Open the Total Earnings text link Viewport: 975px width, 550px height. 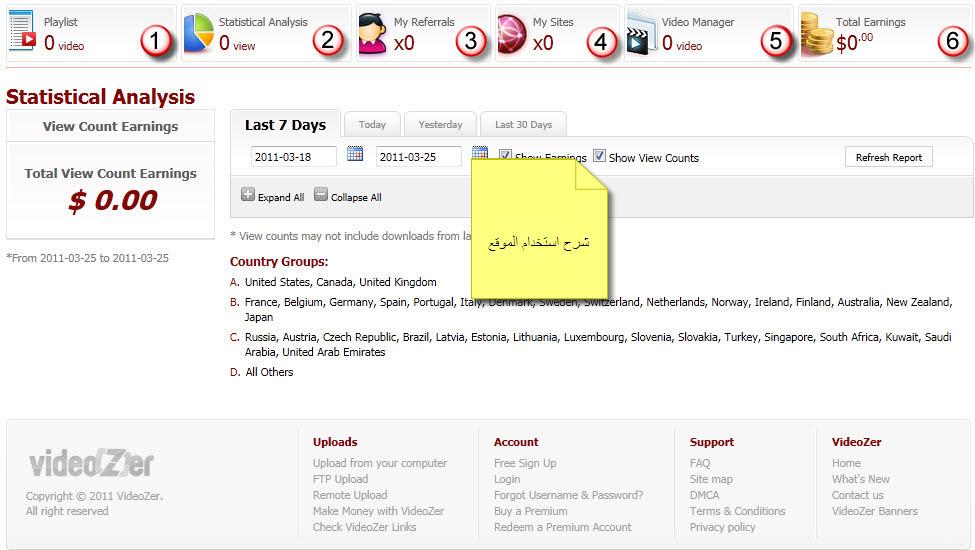[870, 22]
